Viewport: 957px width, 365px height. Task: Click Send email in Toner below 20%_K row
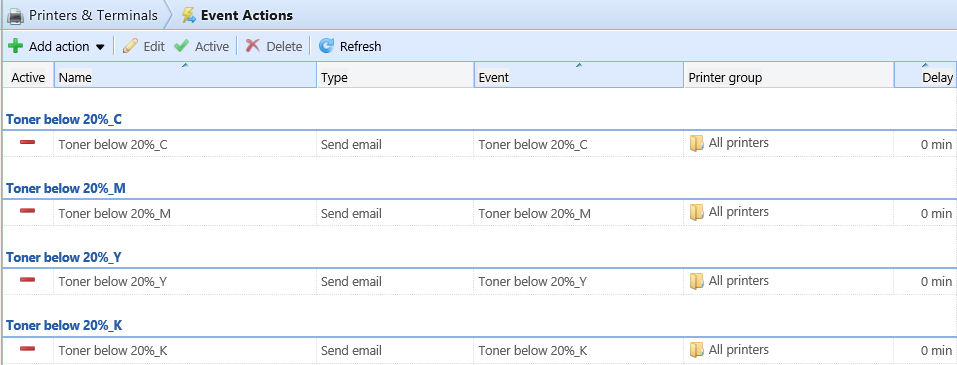pyautogui.click(x=352, y=350)
